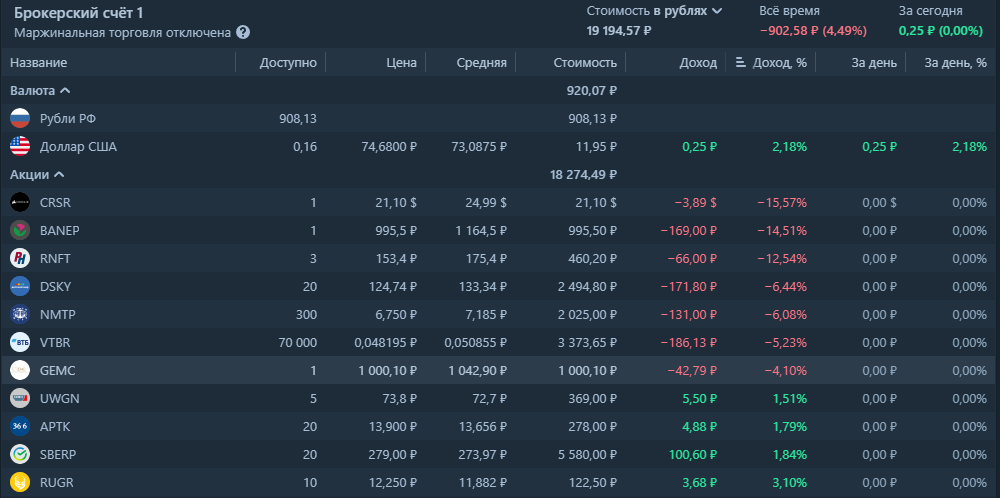1000x498 pixels.
Task: Click the UWGN ticker name
Action: pos(59,399)
